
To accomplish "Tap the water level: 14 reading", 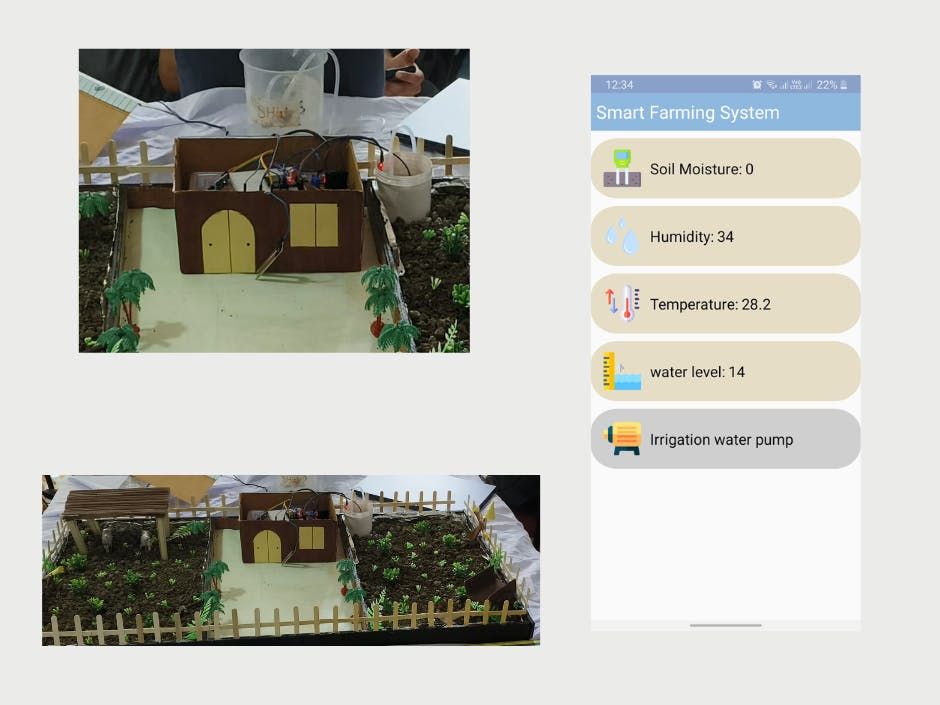I will click(697, 372).
